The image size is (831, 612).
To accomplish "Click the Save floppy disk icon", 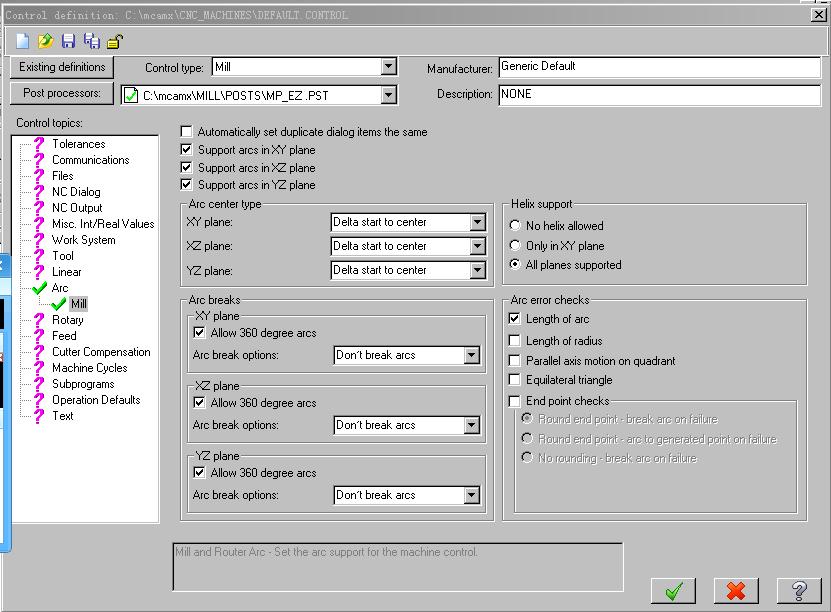I will [68, 41].
